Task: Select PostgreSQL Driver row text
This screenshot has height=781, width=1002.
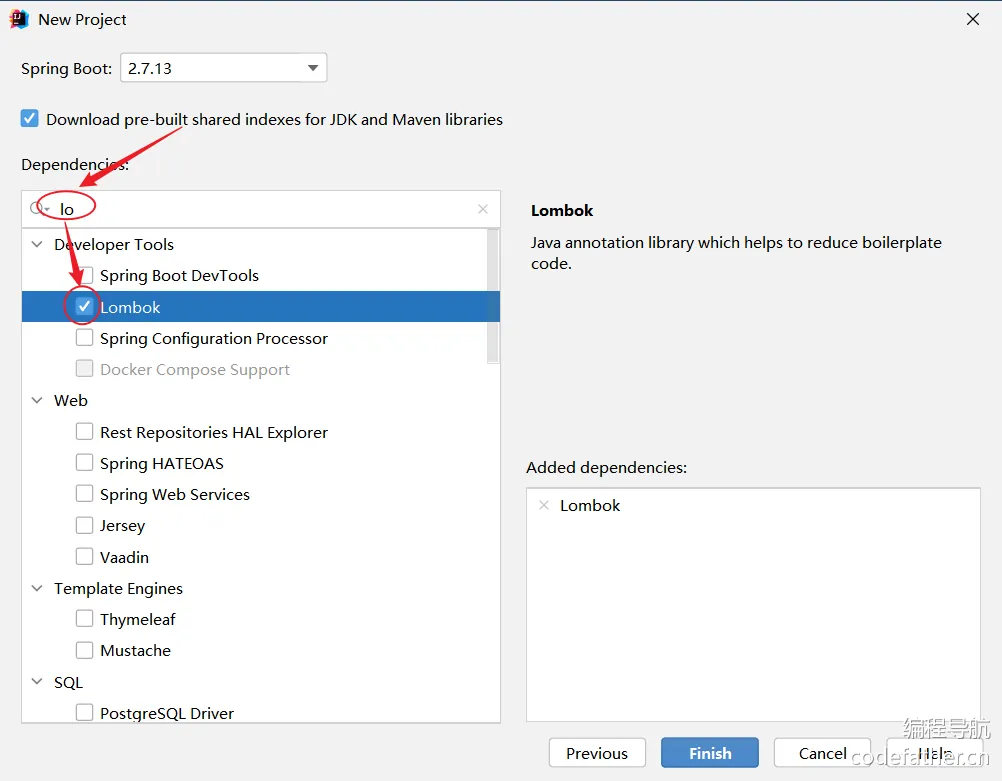Action: [x=167, y=713]
